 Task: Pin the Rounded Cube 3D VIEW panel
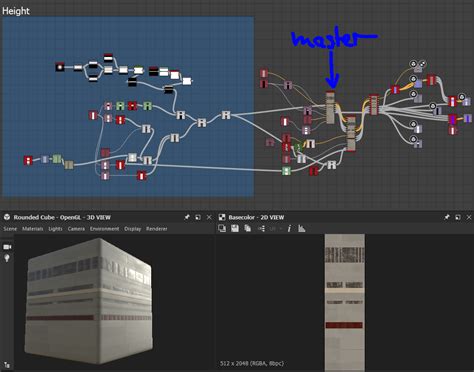(187, 217)
